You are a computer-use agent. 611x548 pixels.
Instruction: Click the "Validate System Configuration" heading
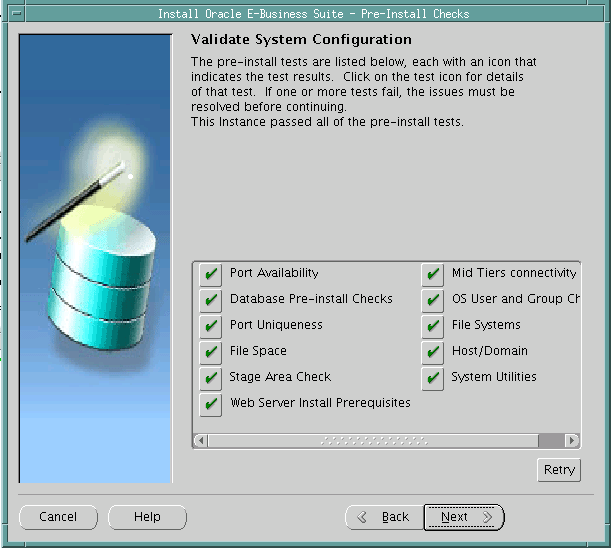(301, 40)
